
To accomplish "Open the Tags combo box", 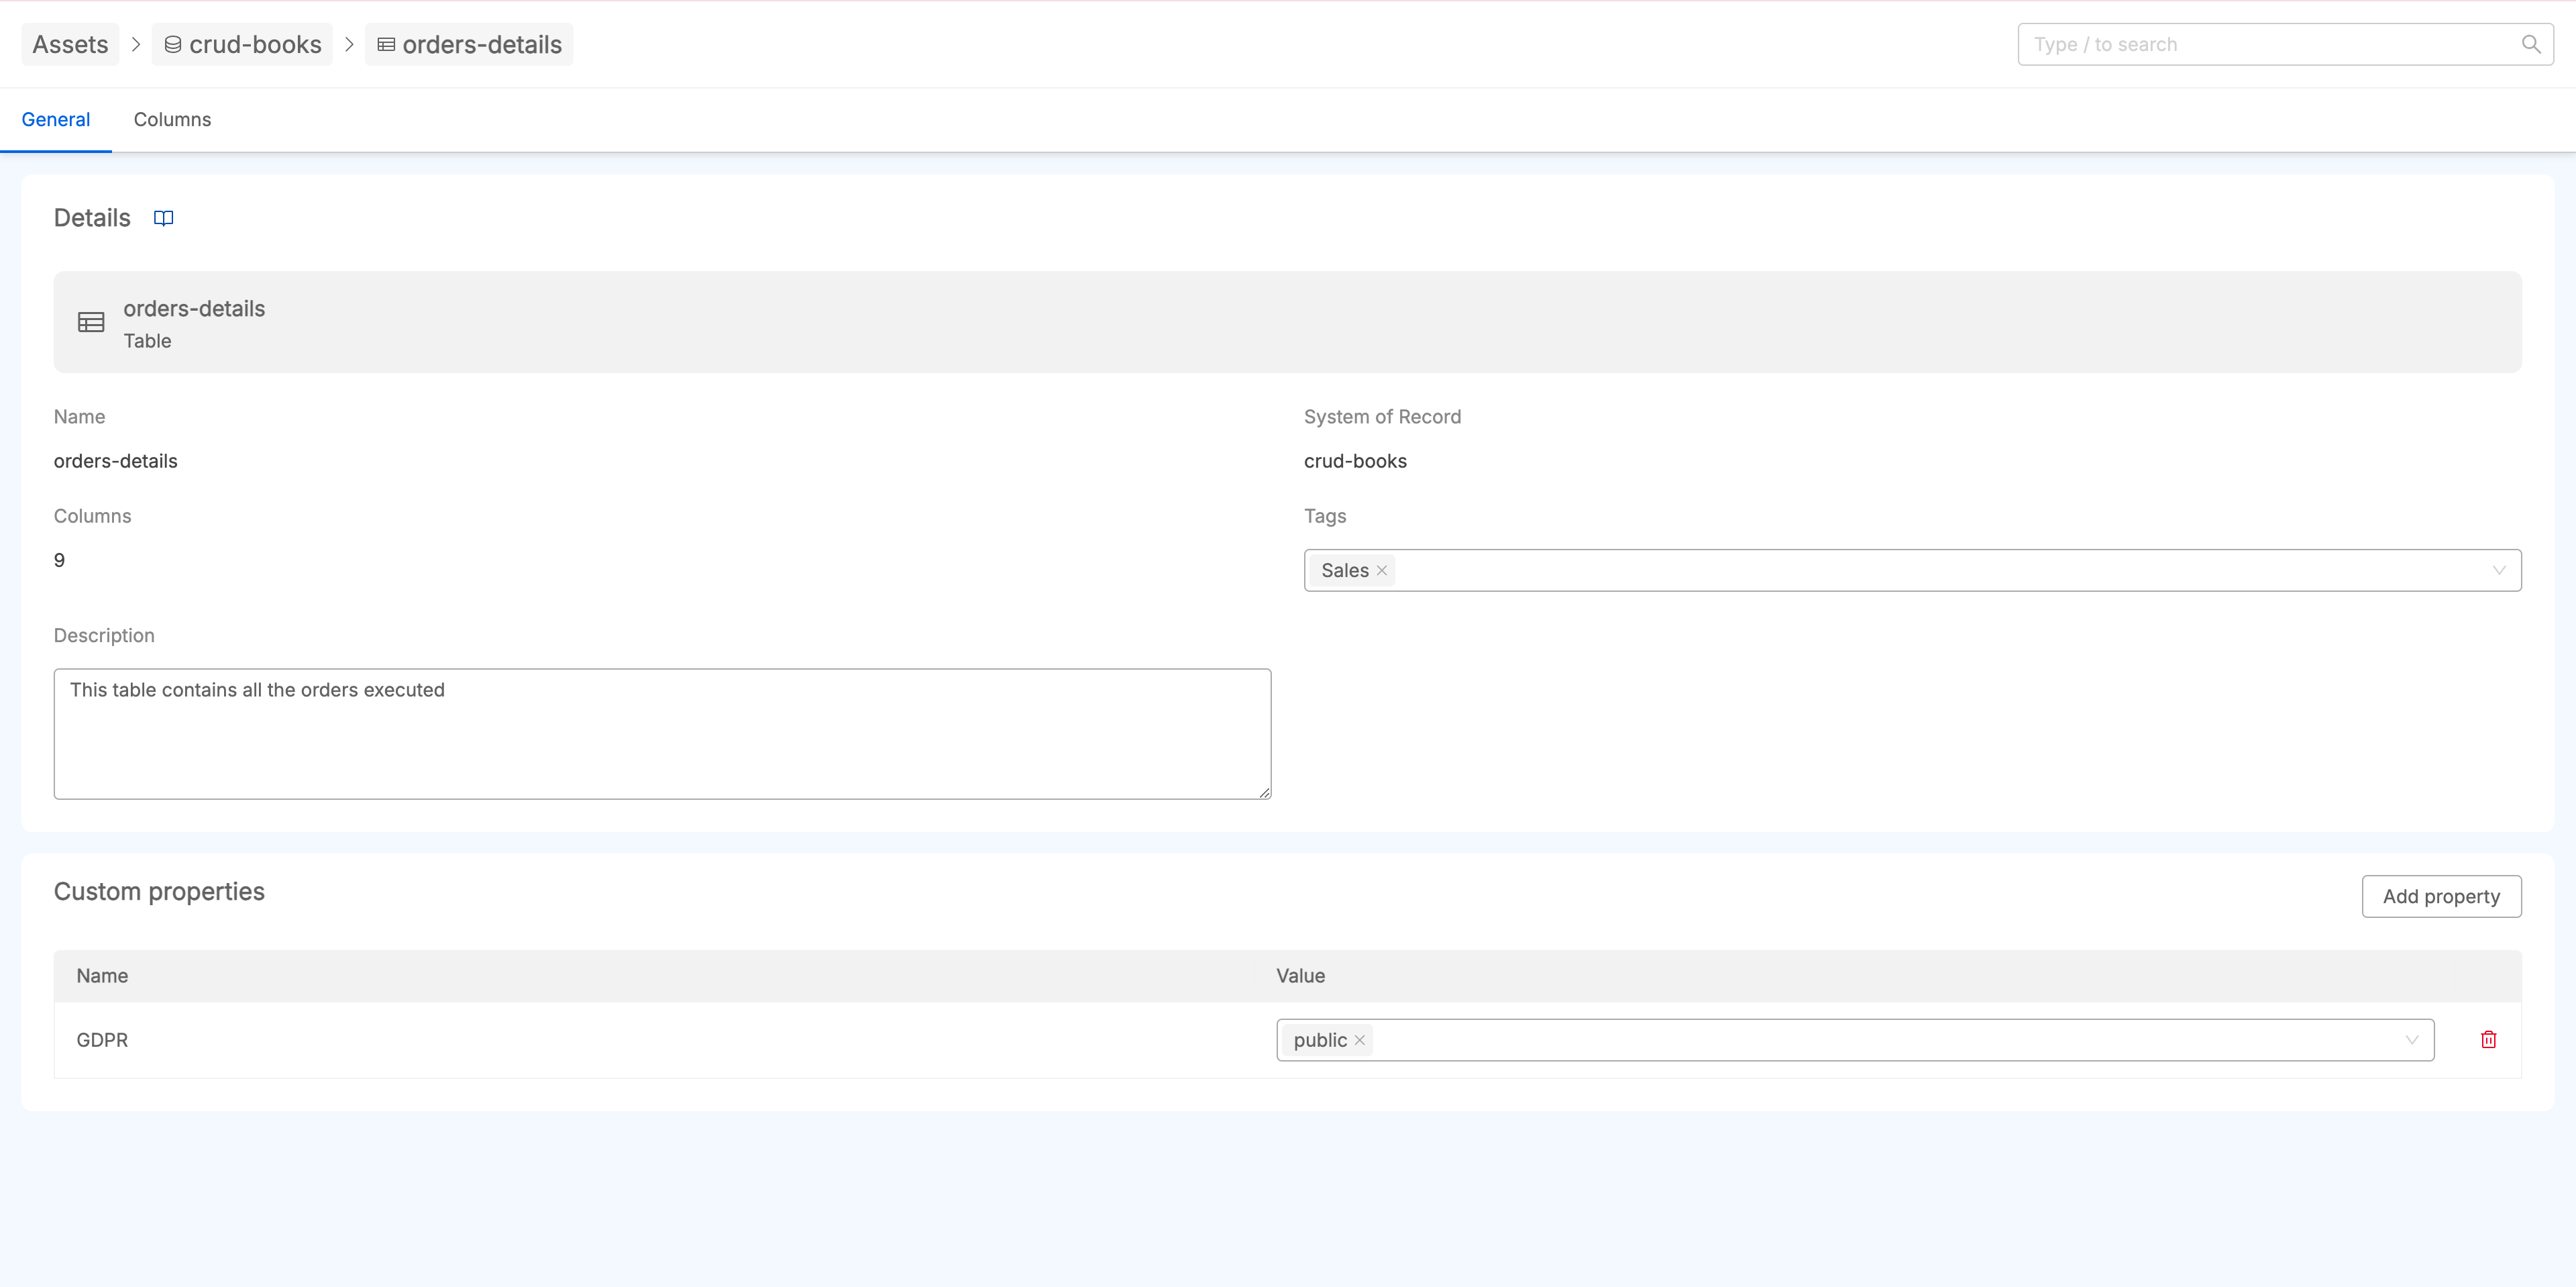I will 1912,570.
